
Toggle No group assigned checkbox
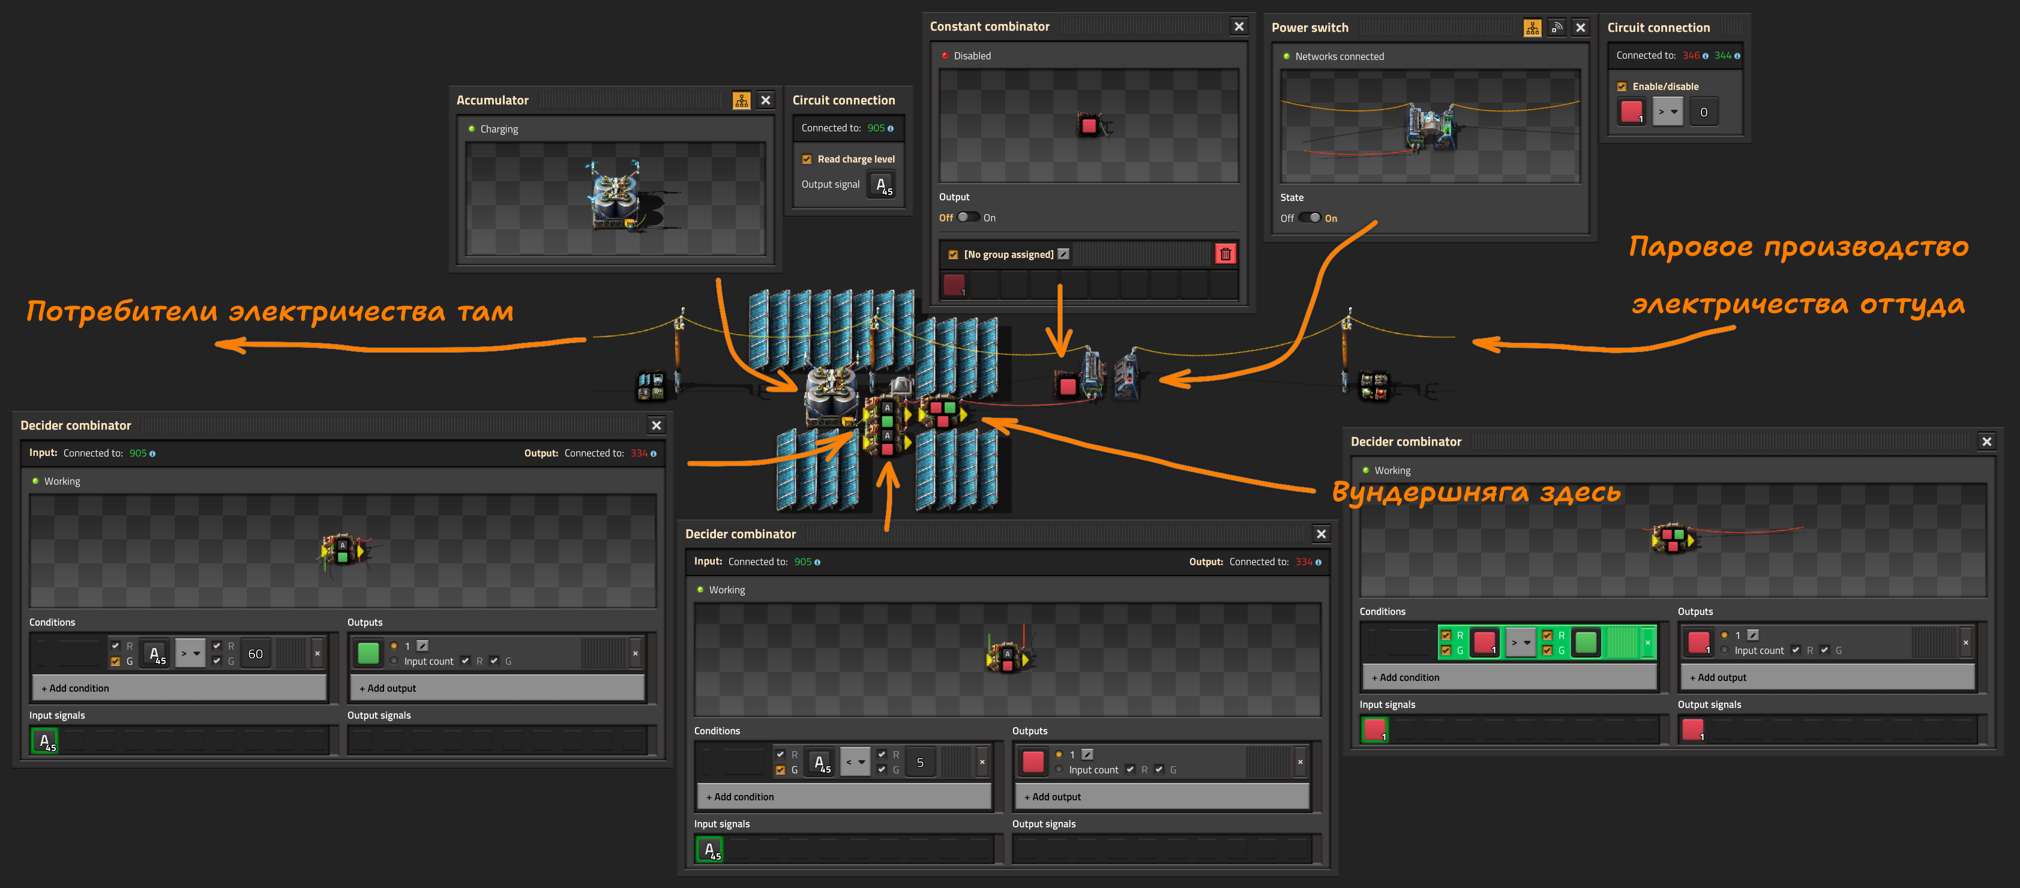tap(953, 255)
